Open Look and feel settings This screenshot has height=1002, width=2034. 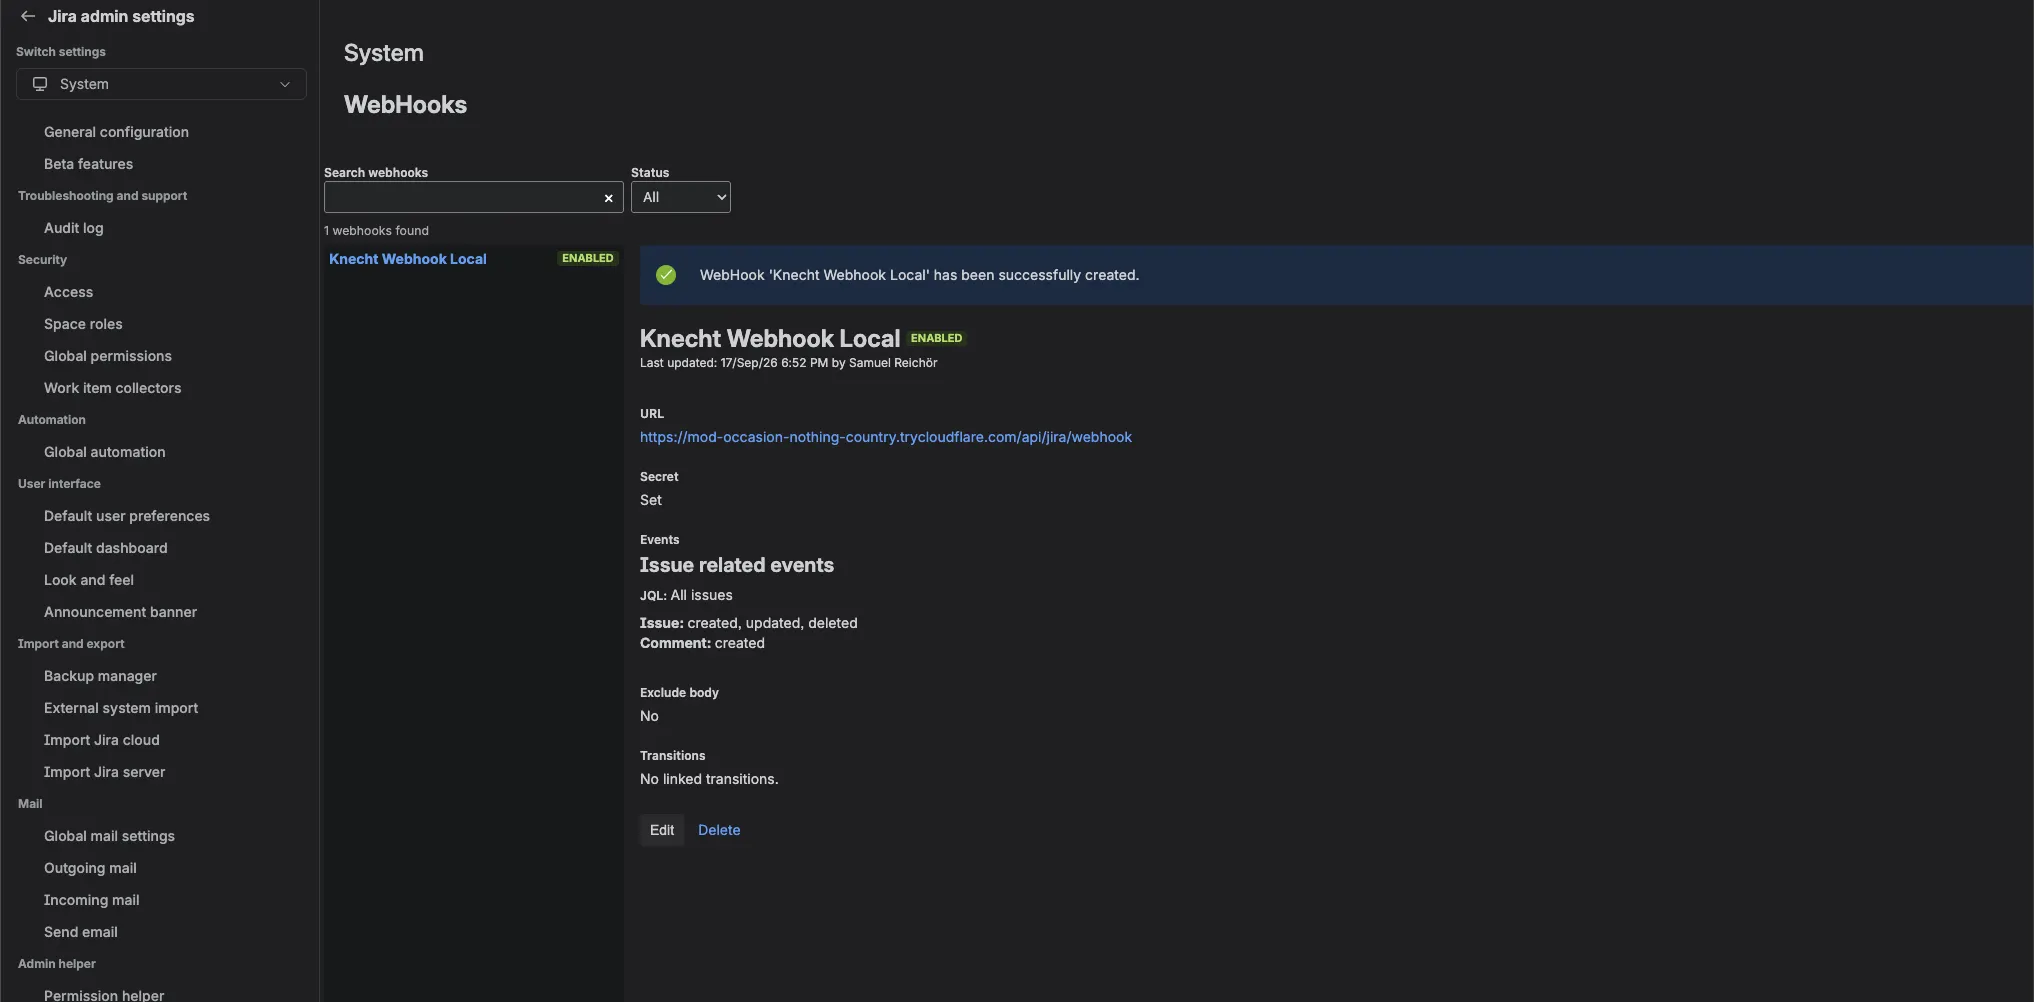coord(88,580)
